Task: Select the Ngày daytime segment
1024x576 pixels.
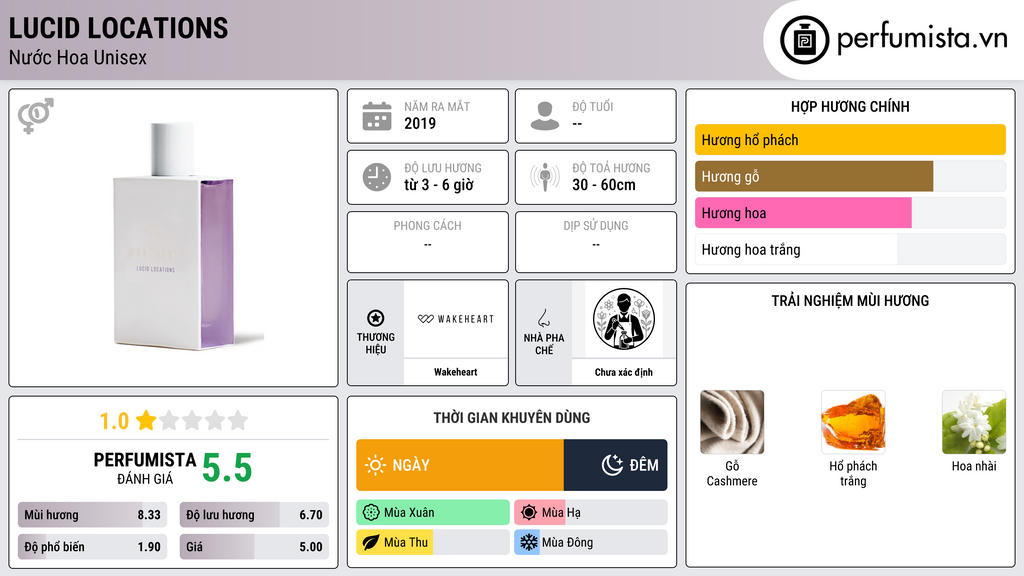Action: (460, 465)
